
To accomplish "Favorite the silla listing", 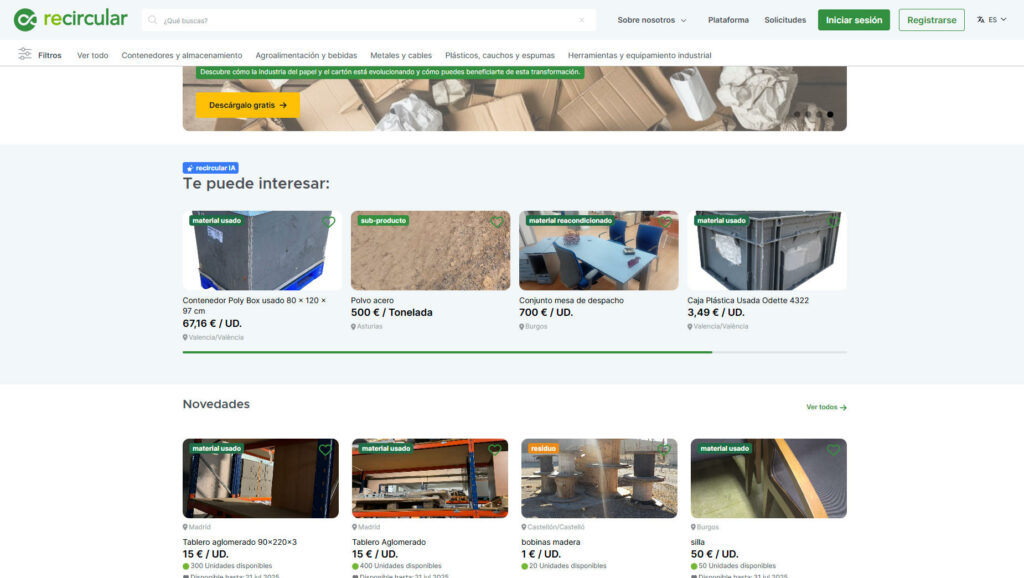I will point(833,450).
